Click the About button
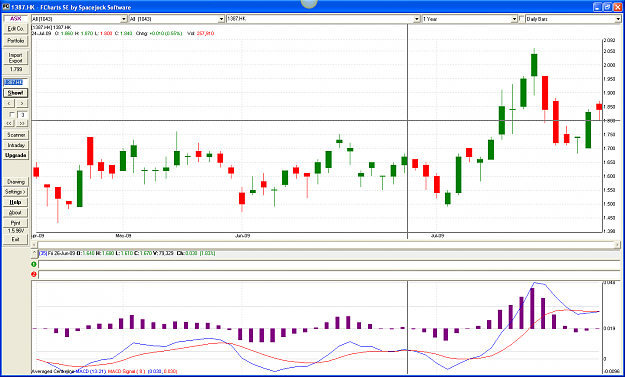 point(16,212)
